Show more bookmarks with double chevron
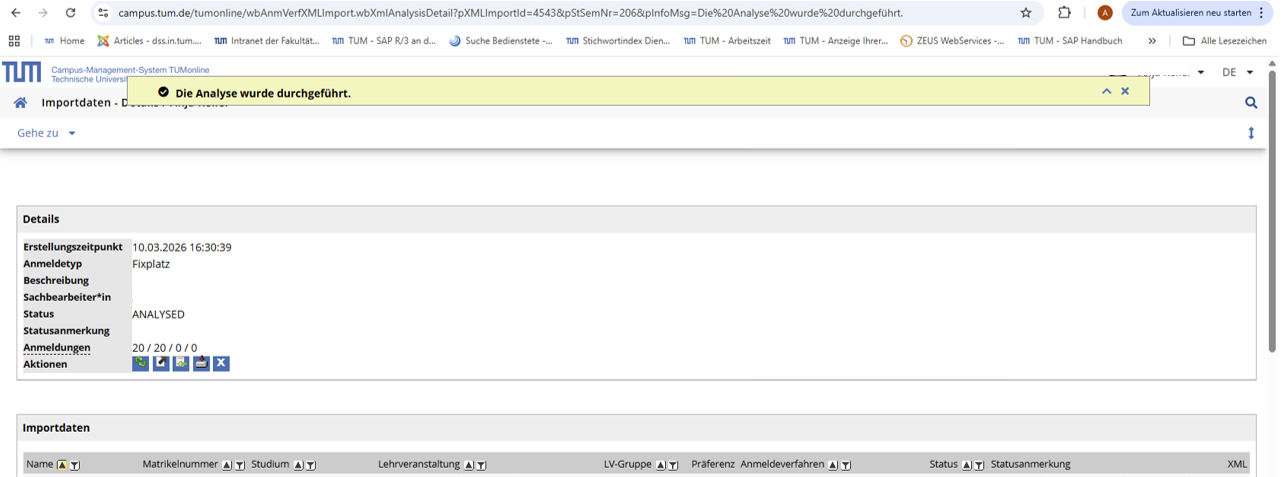 (1152, 41)
